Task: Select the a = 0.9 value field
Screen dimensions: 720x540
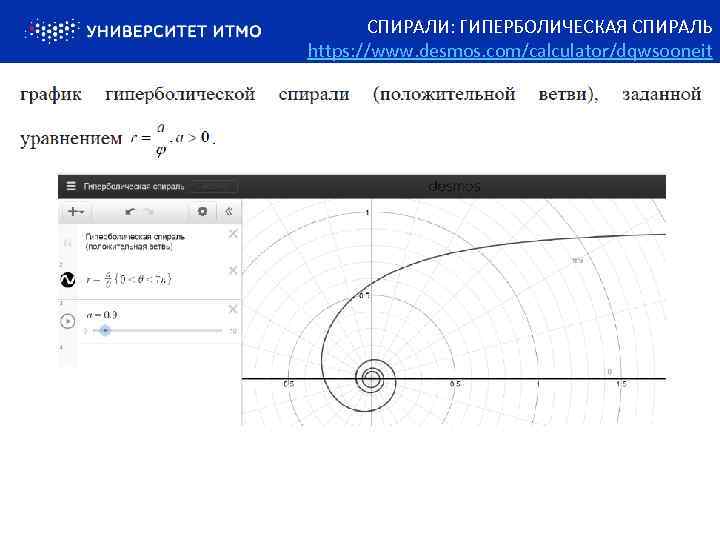Action: point(101,315)
